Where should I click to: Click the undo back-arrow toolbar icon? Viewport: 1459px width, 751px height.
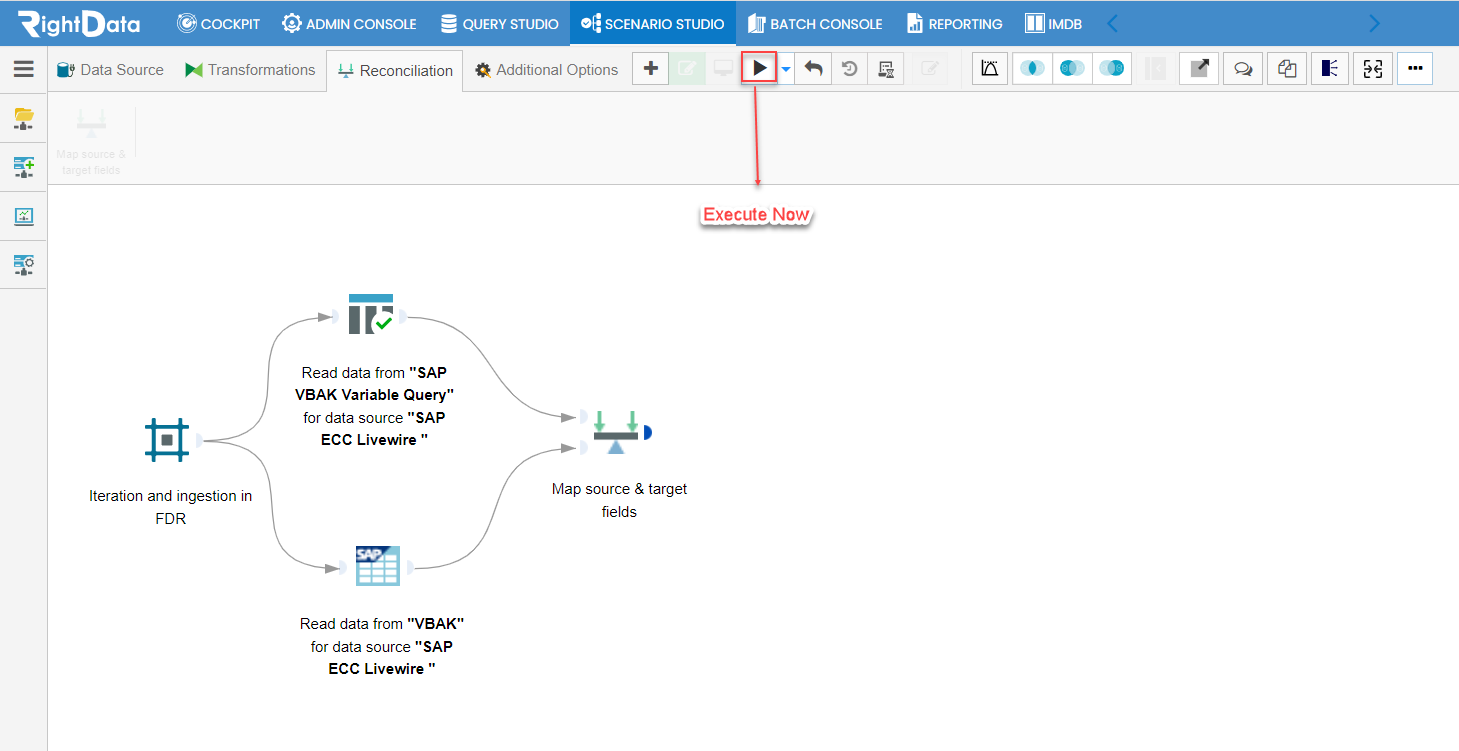pos(814,69)
